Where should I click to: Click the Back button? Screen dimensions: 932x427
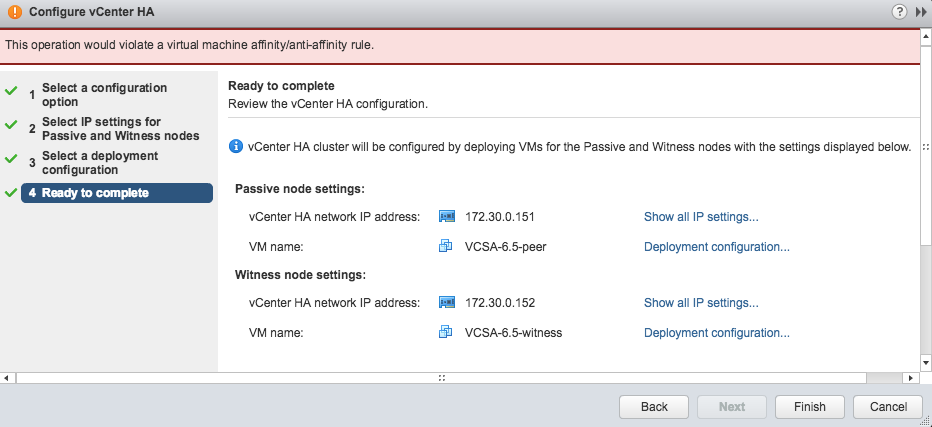click(x=654, y=407)
